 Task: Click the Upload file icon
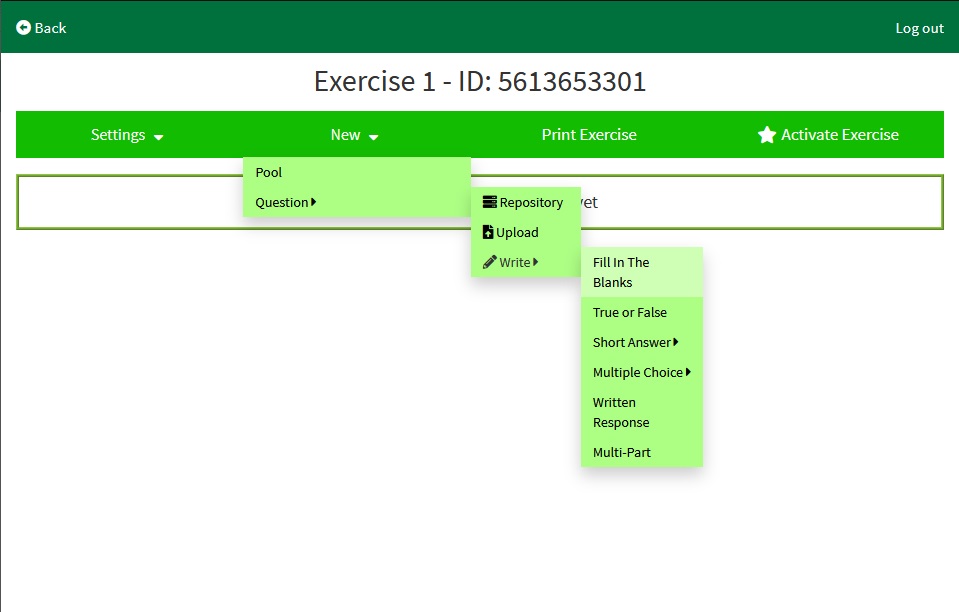pos(488,232)
